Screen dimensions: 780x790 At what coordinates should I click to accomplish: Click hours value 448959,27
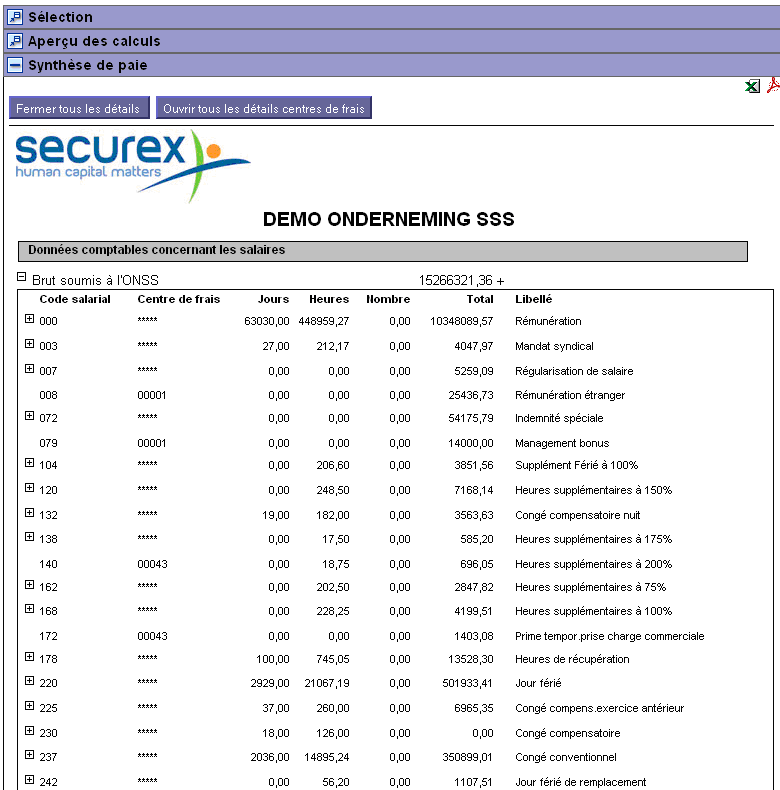coord(324,321)
